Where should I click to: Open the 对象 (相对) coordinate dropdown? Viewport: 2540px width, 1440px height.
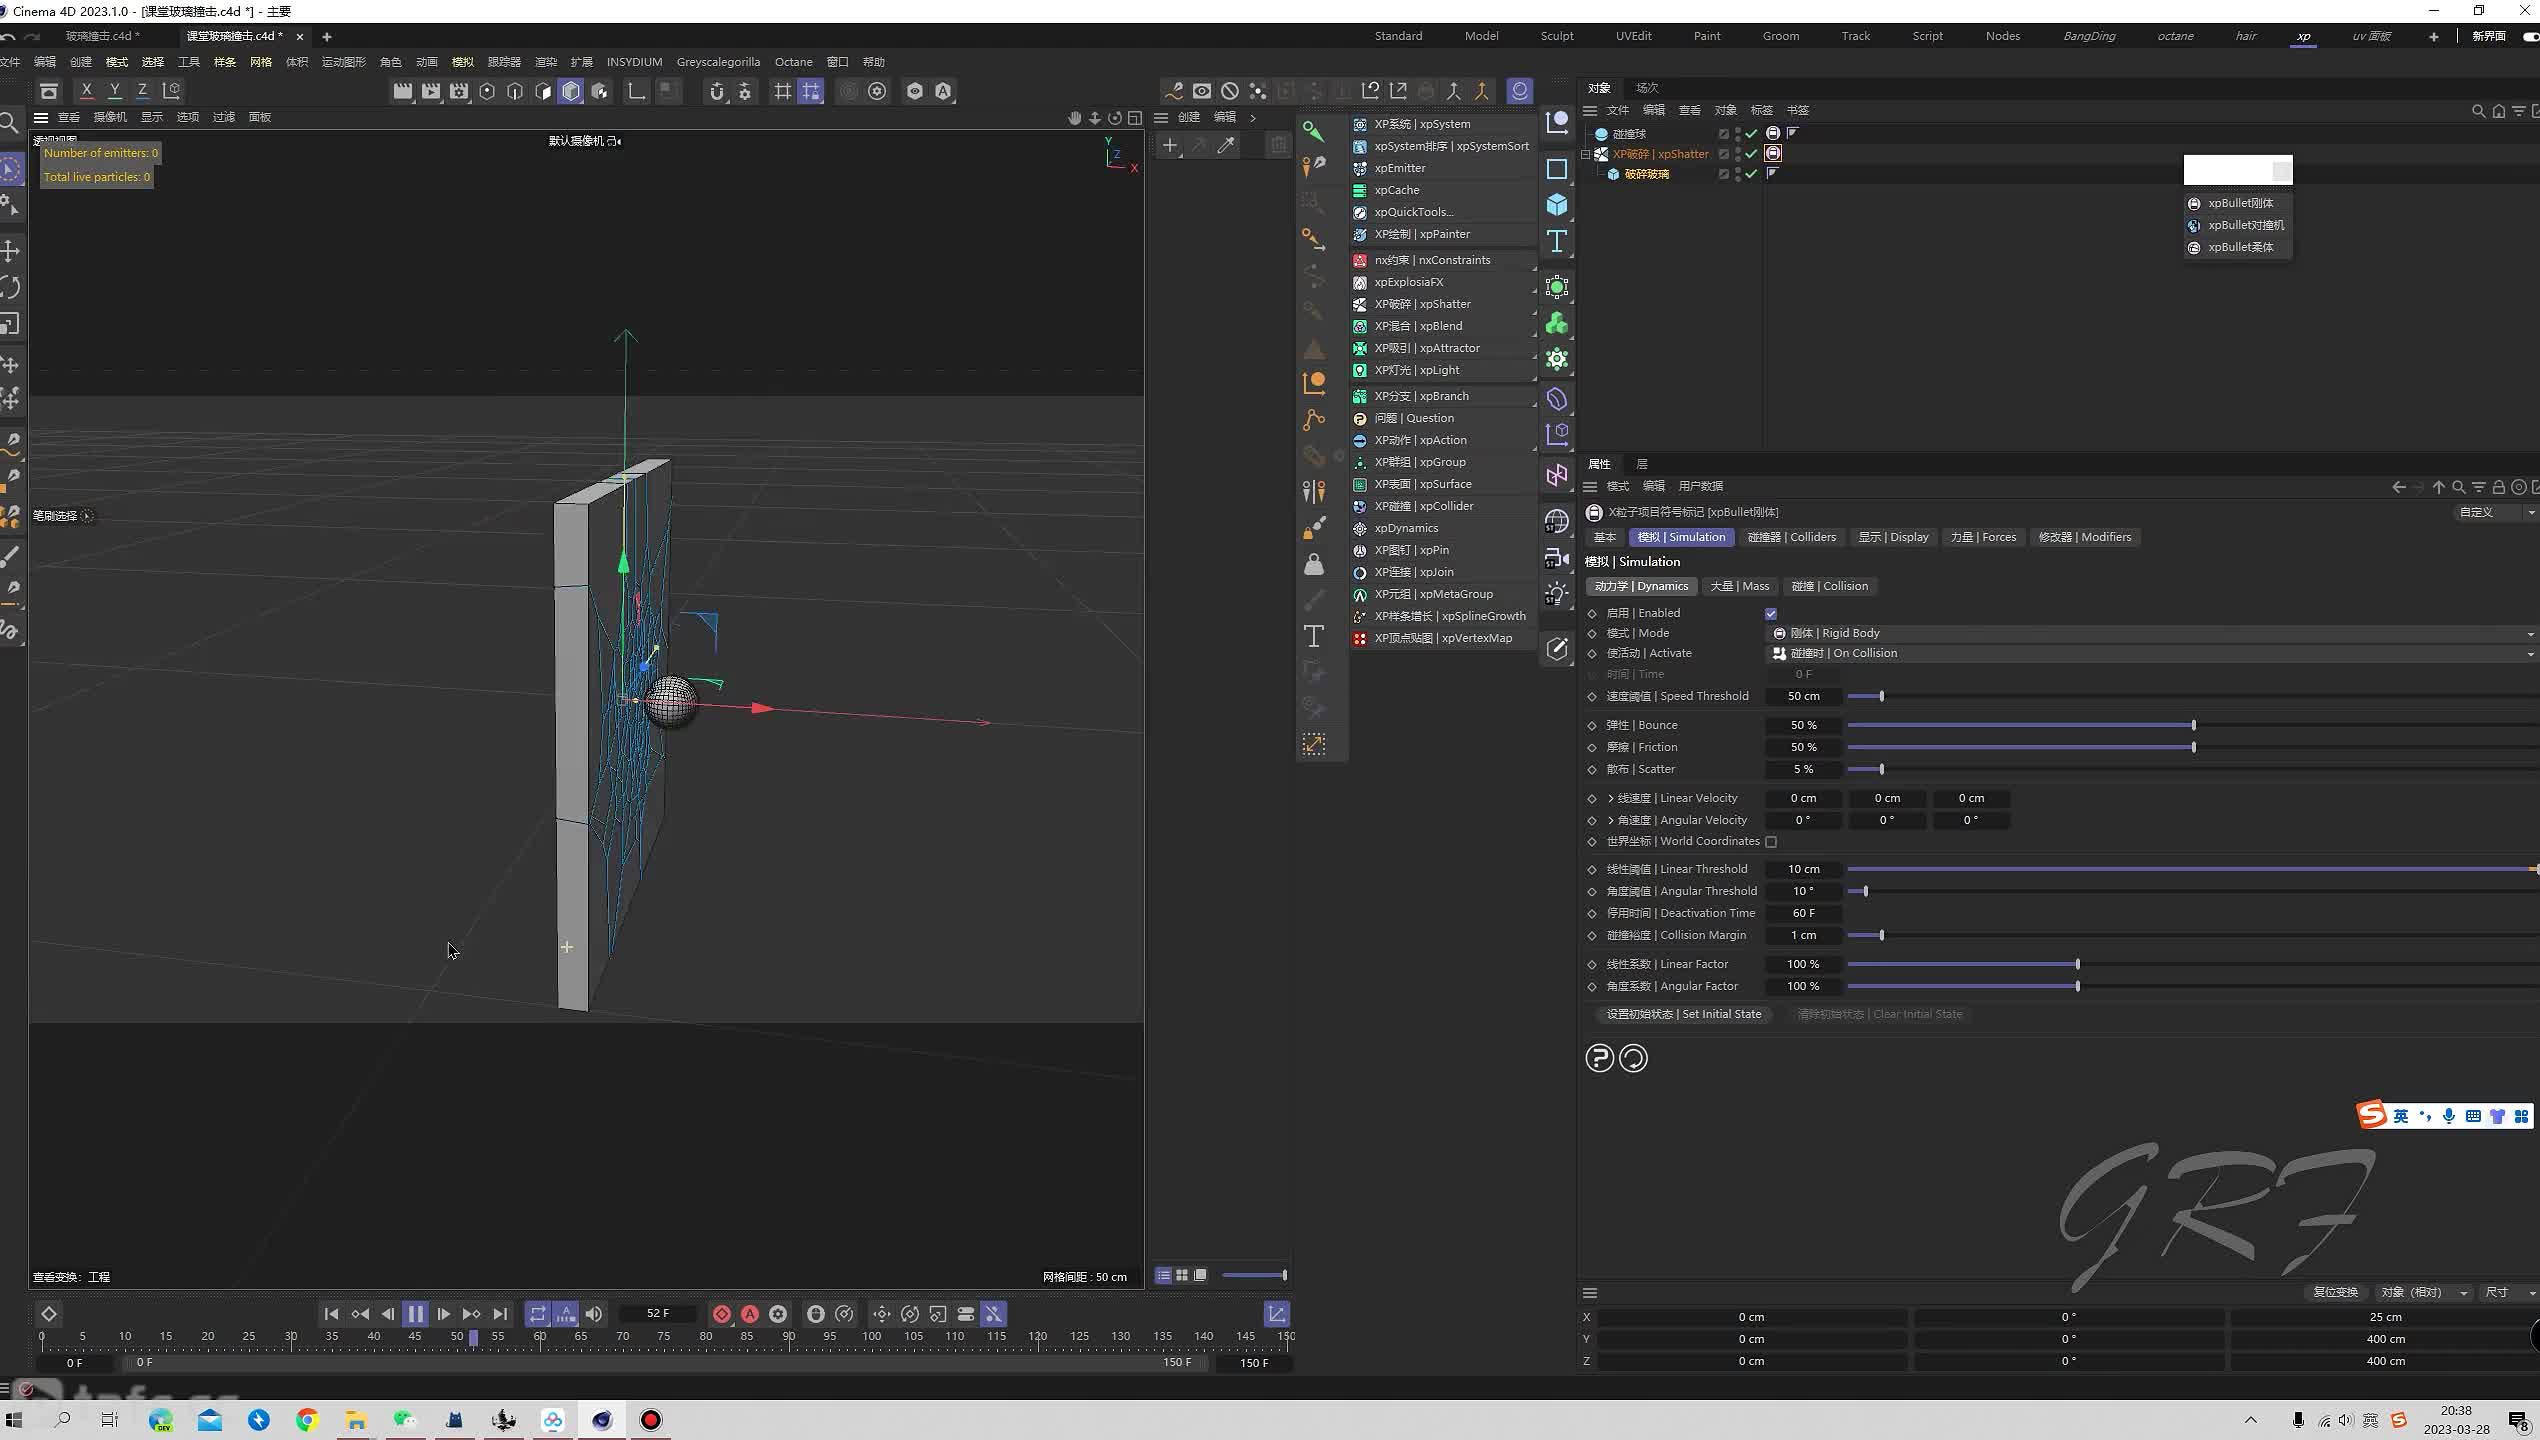[2425, 1292]
